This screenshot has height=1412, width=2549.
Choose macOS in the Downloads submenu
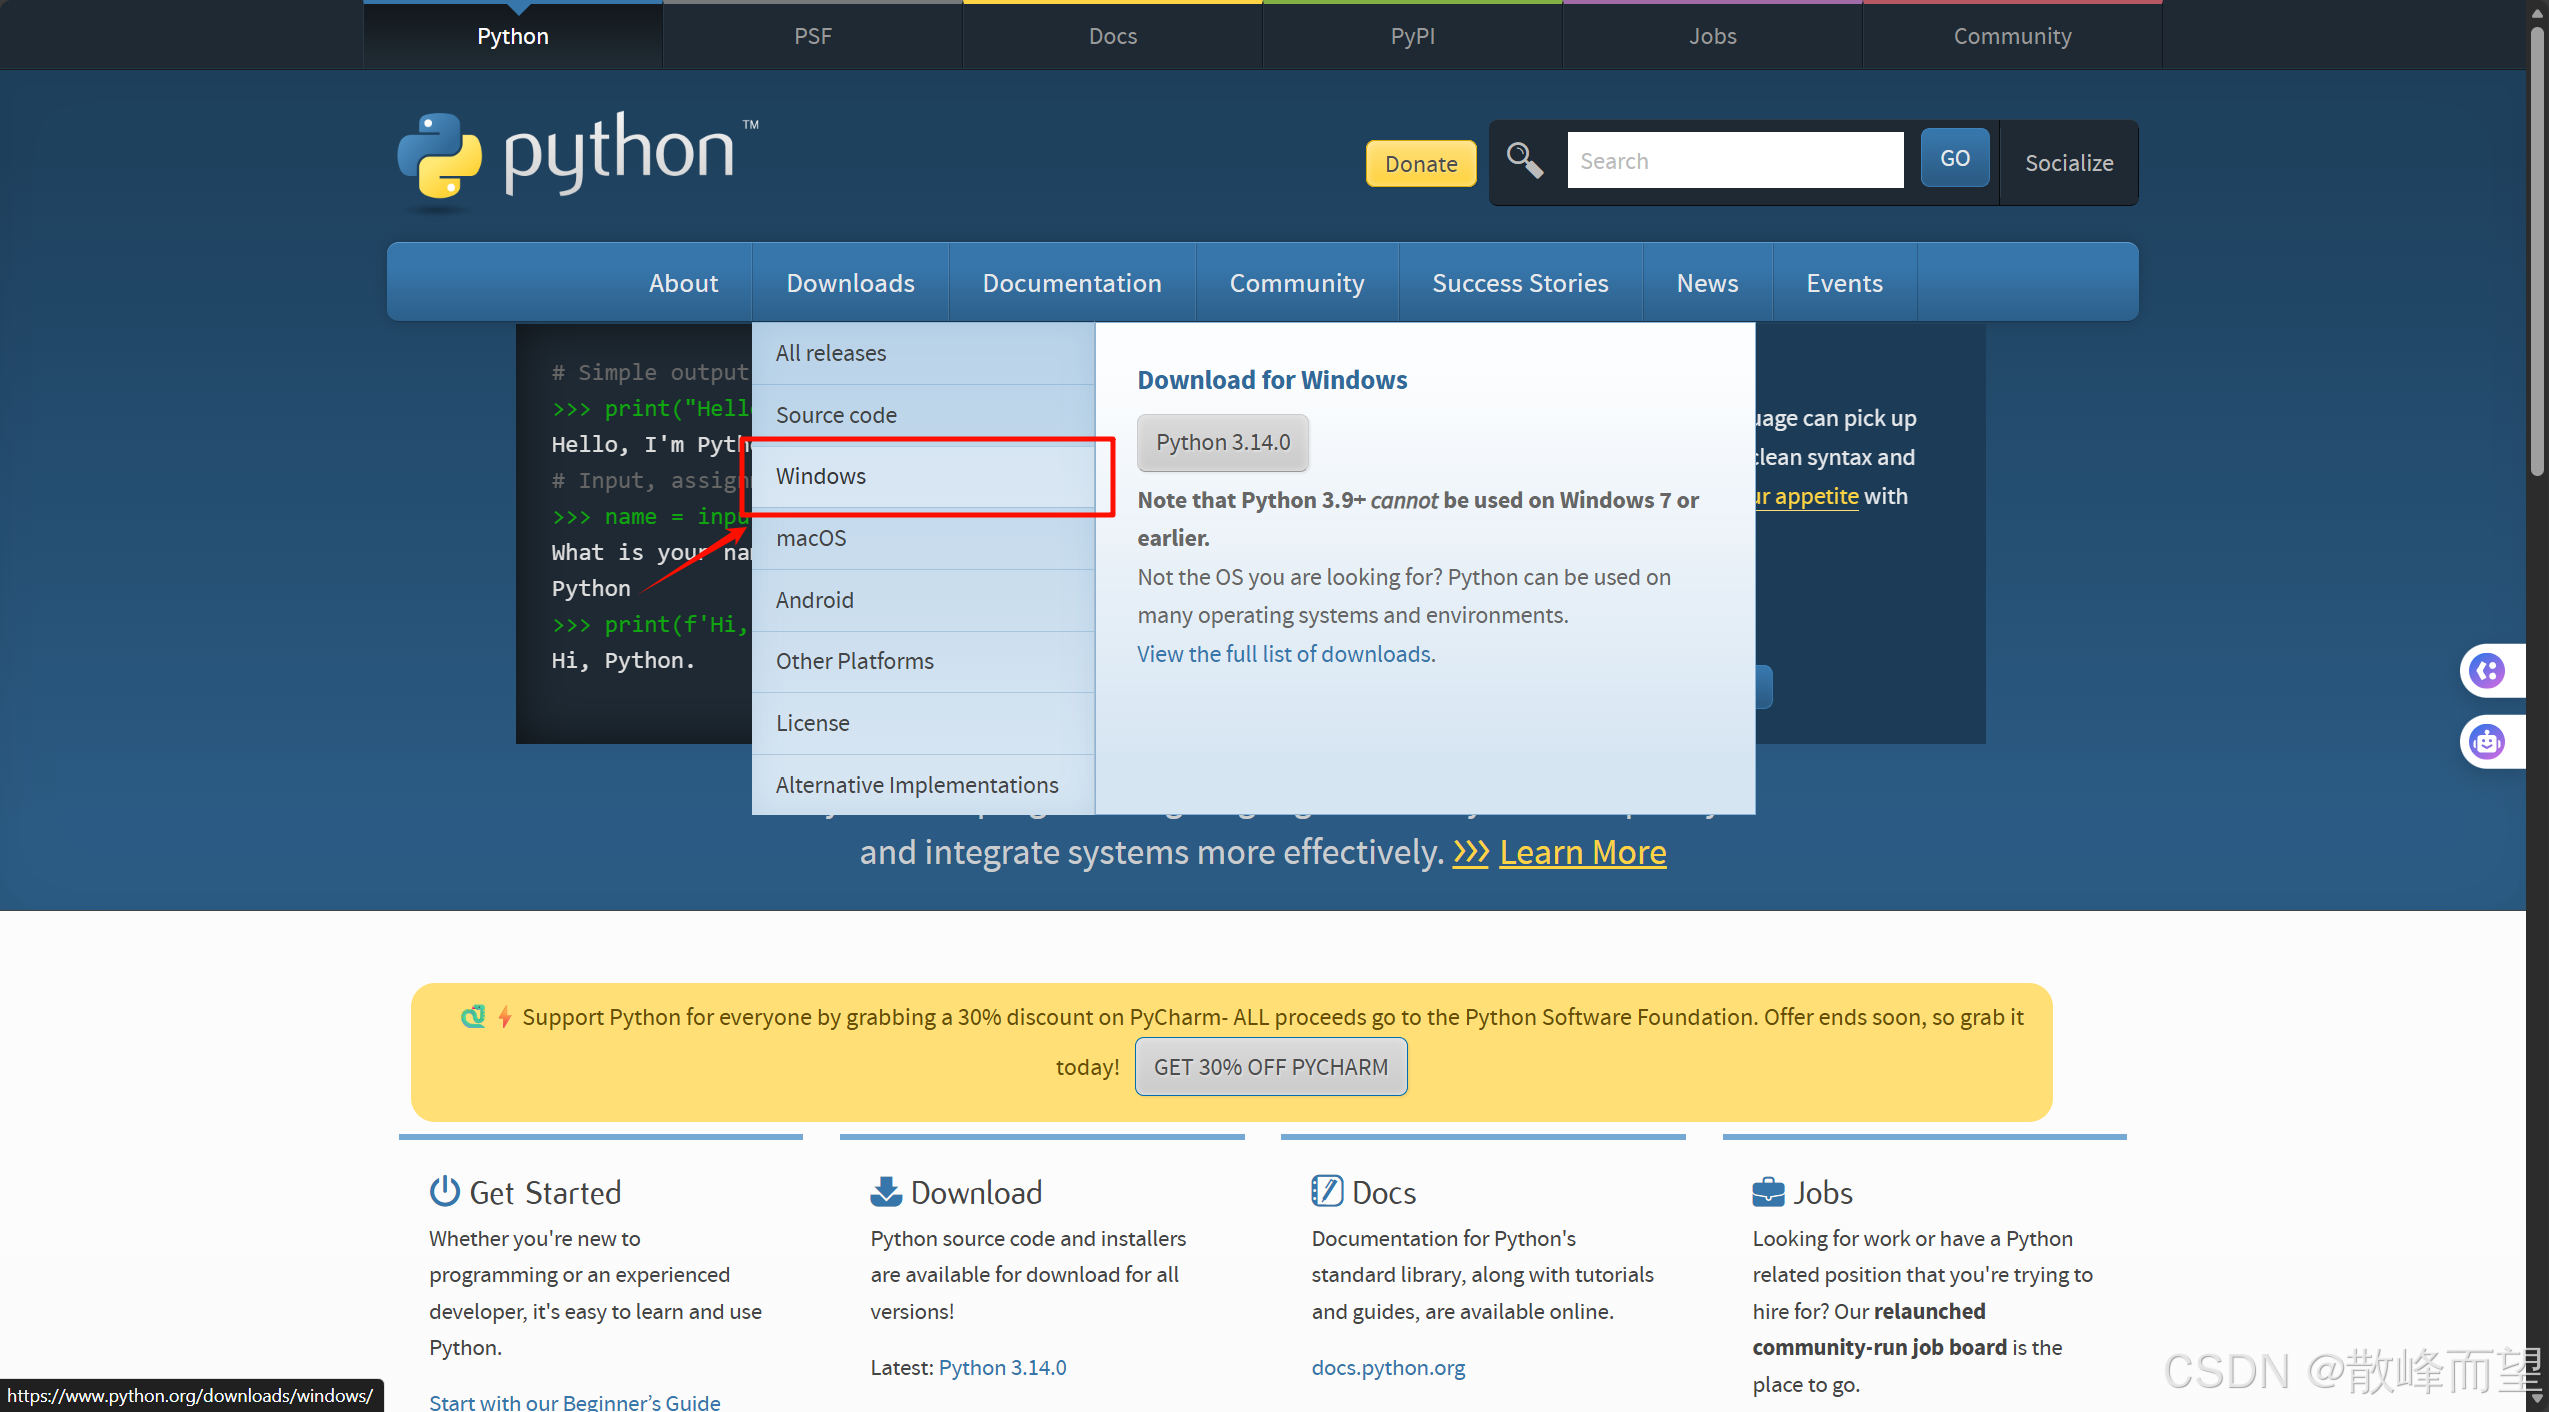[x=811, y=538]
